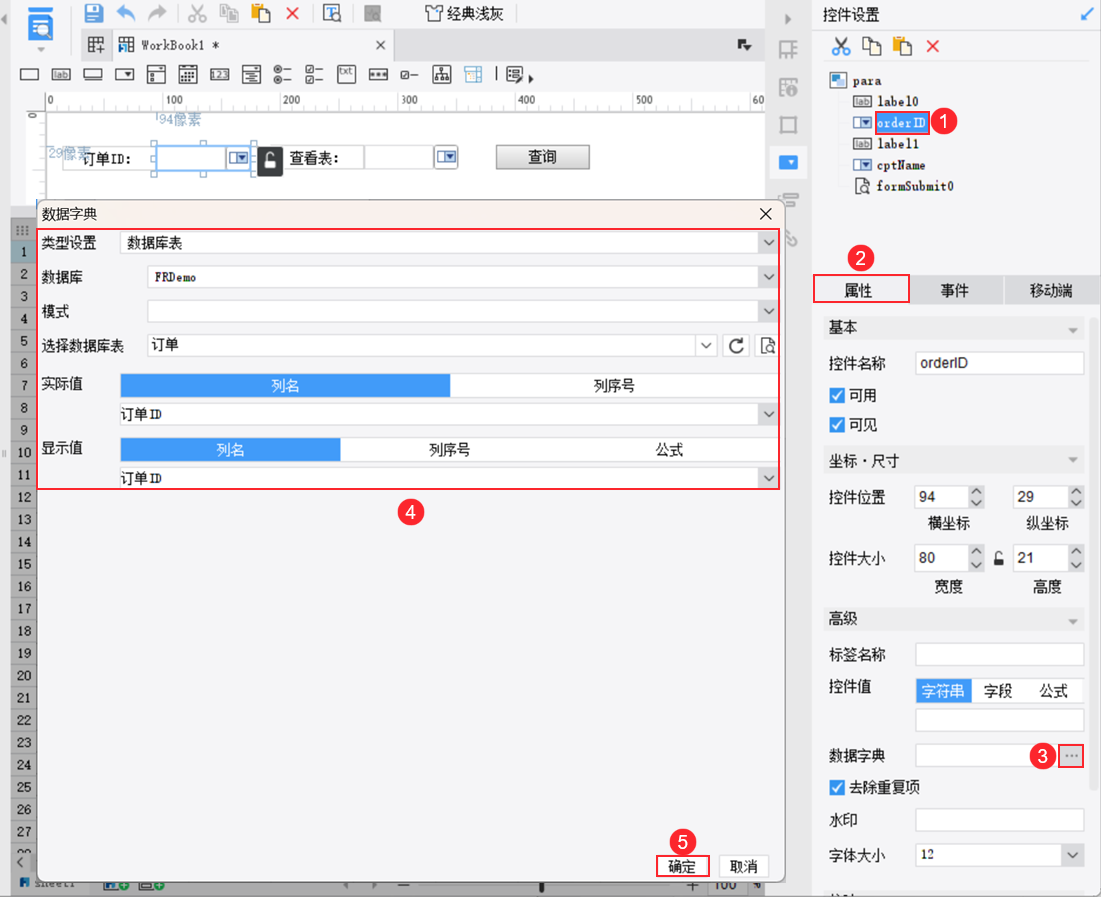This screenshot has width=1101, height=897.
Task: Delete widget in the 控件设置 panel
Action: point(932,46)
